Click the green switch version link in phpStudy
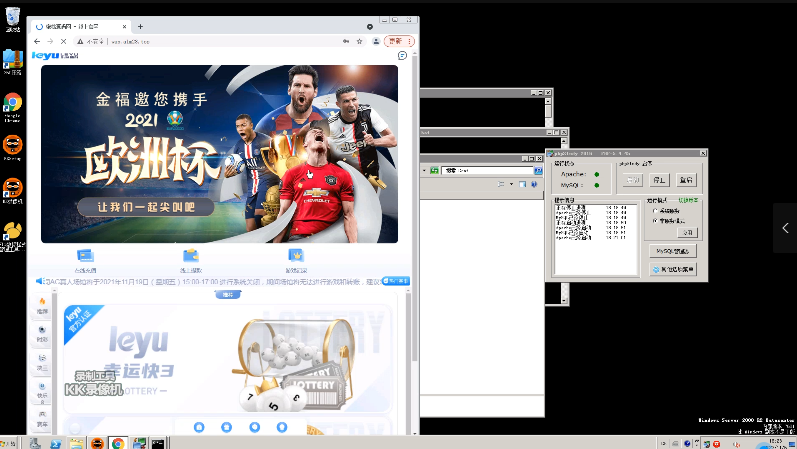 point(688,200)
